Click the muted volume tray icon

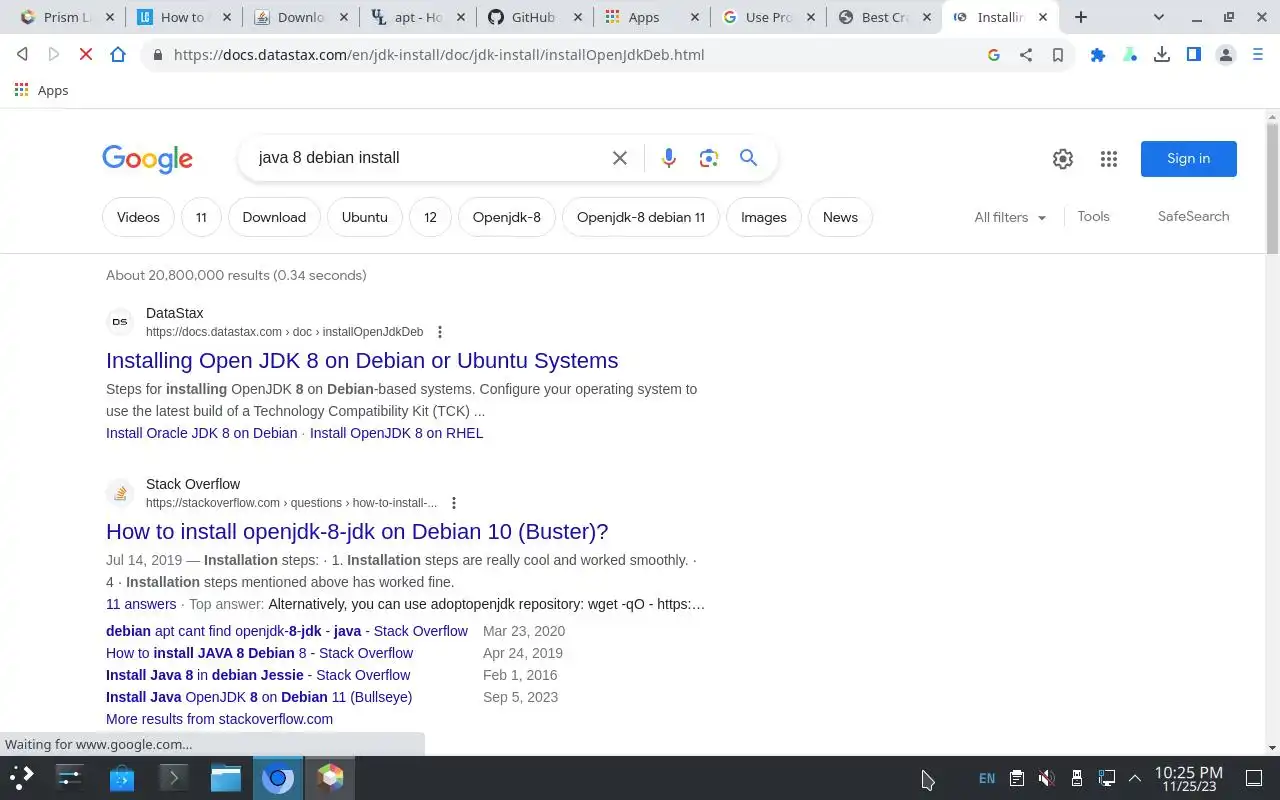[x=1046, y=778]
